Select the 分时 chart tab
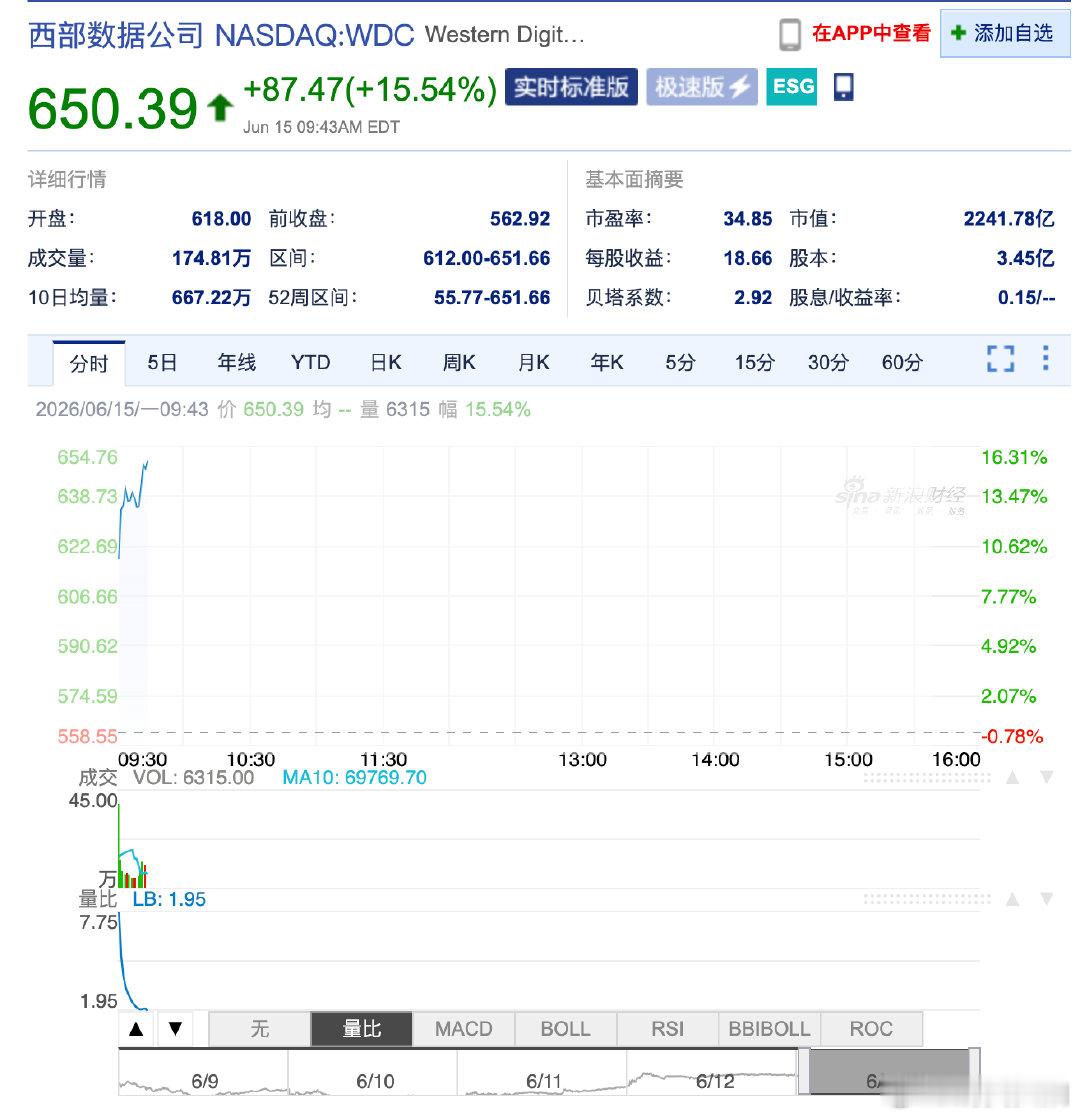This screenshot has height=1119, width=1080. pyautogui.click(x=89, y=363)
